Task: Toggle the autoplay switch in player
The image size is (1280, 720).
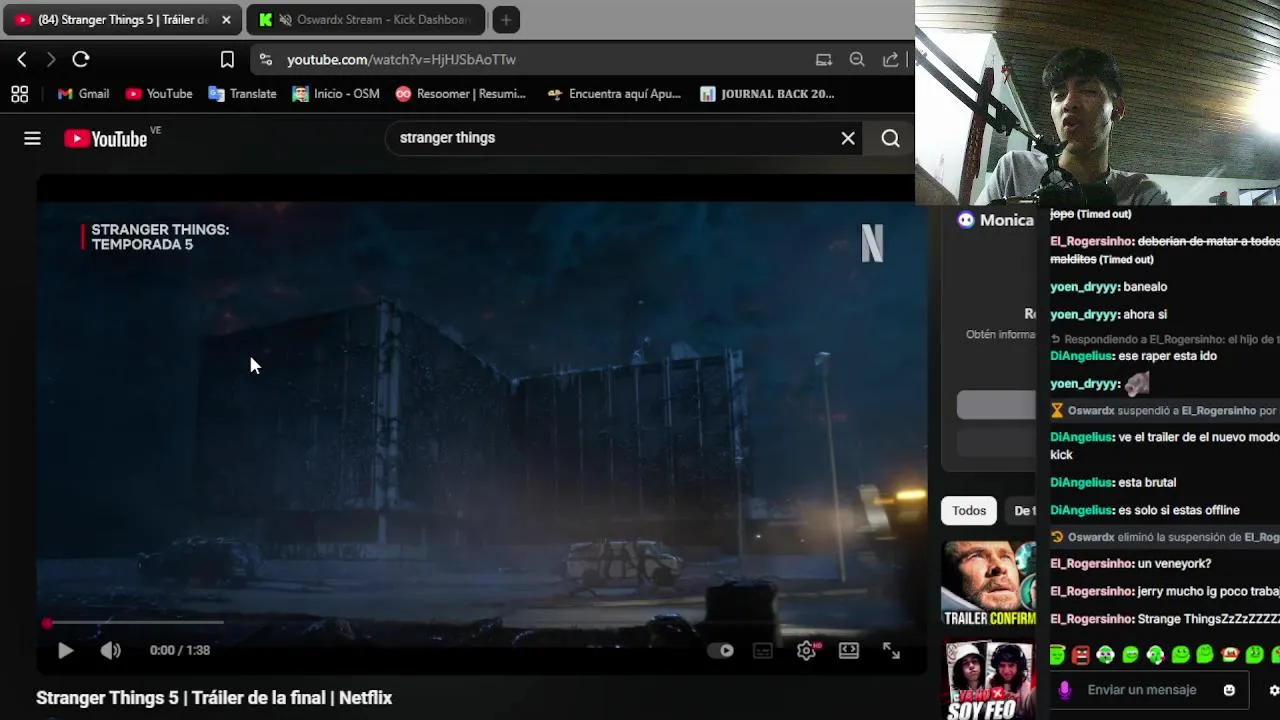Action: coord(721,651)
